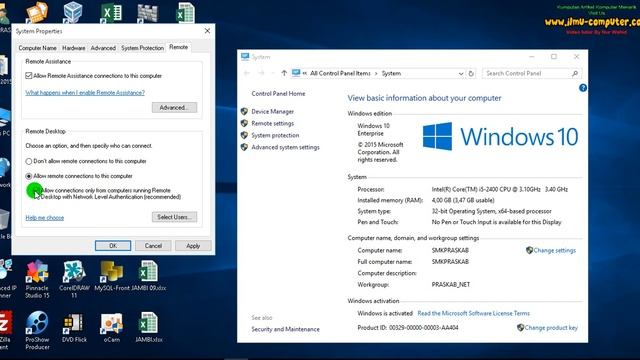640x360 pixels.
Task: Open DVD Flick desktop shortcut
Action: 74,327
